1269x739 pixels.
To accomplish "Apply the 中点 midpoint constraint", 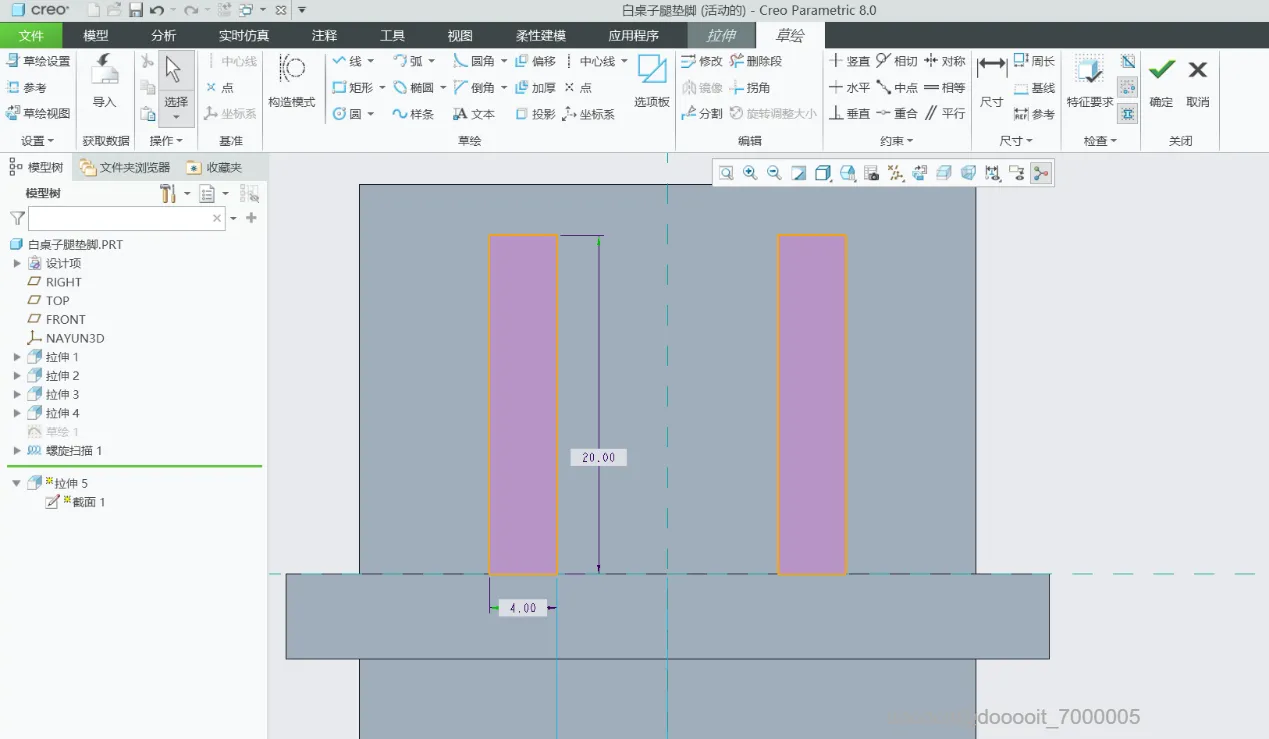I will 897,88.
